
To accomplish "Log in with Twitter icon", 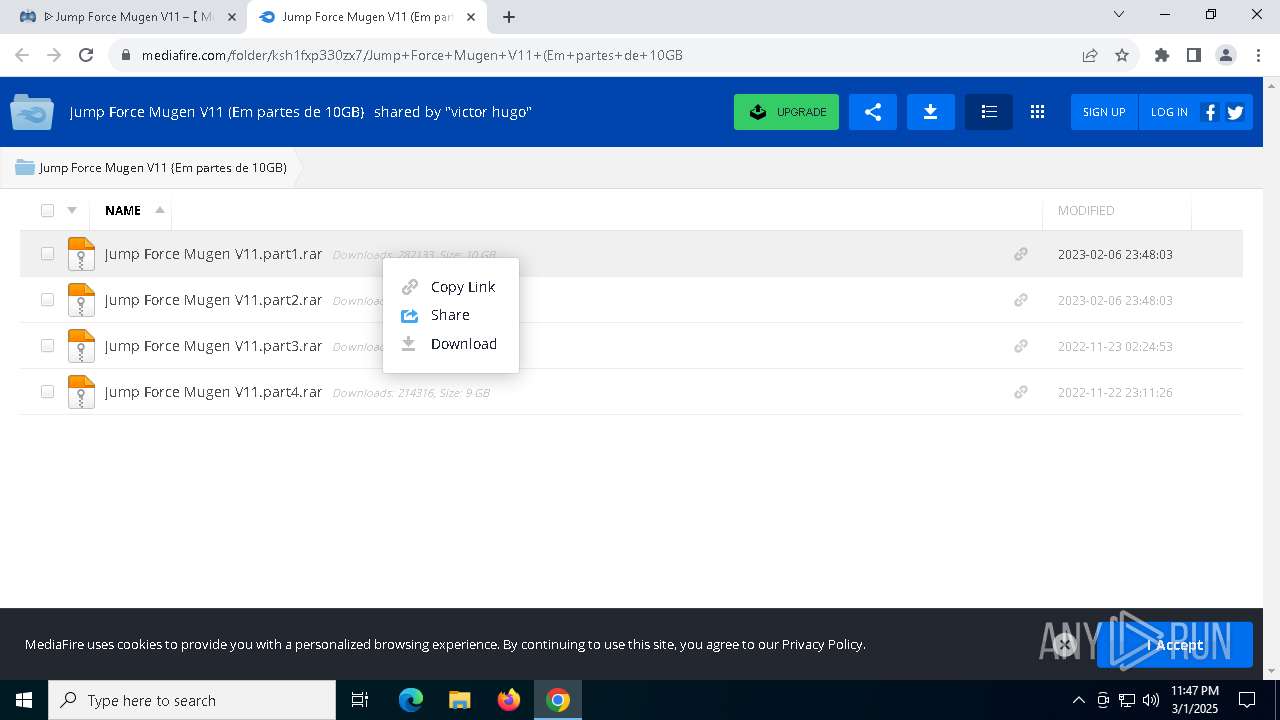I will click(x=1235, y=112).
